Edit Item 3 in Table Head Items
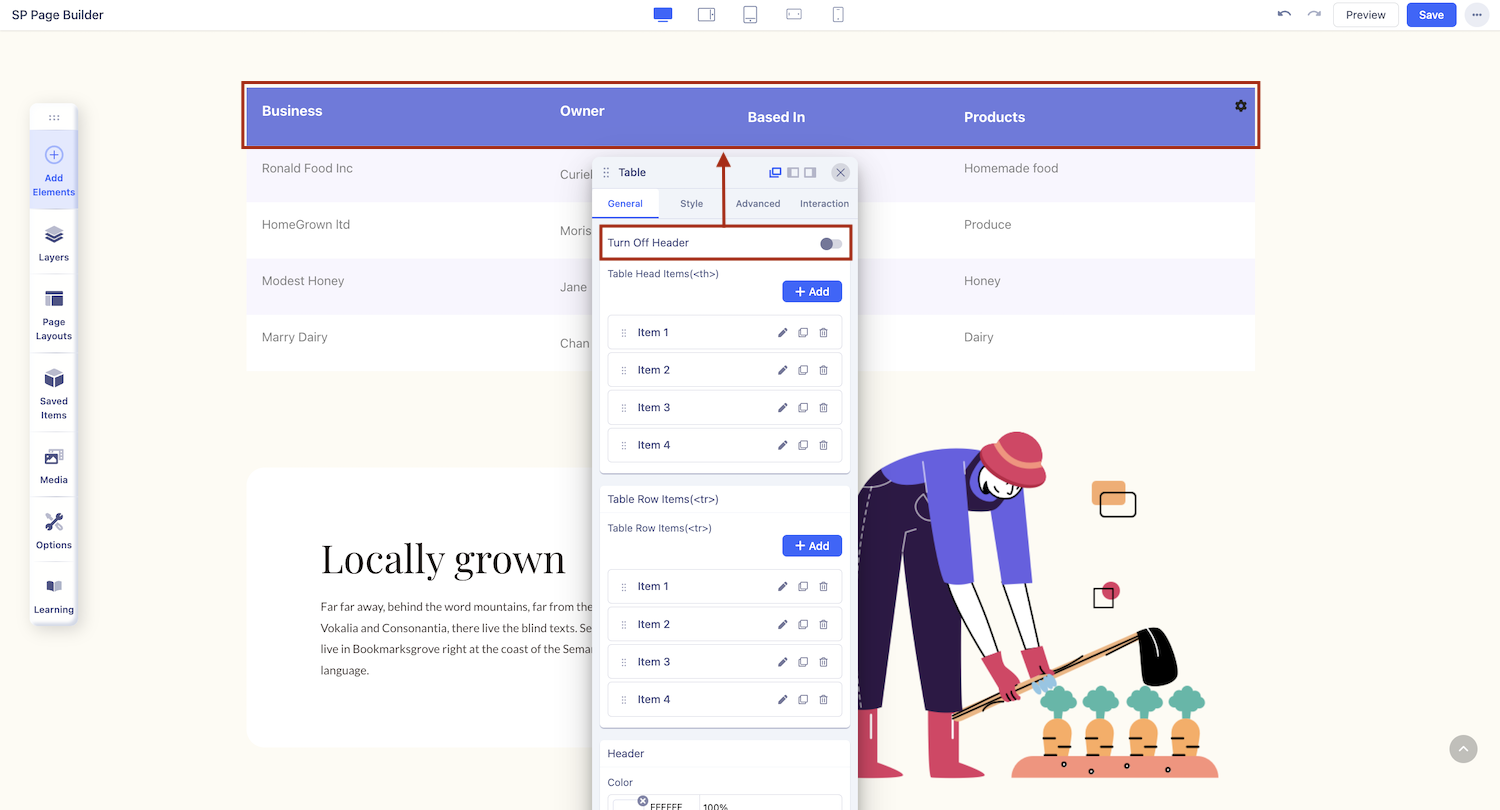The height and width of the screenshot is (810, 1500). [783, 408]
